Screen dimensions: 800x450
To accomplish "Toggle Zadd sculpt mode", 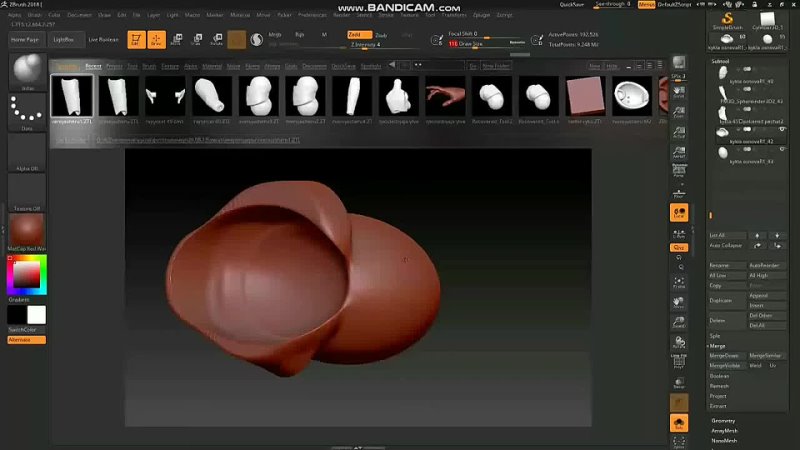I will click(x=359, y=35).
